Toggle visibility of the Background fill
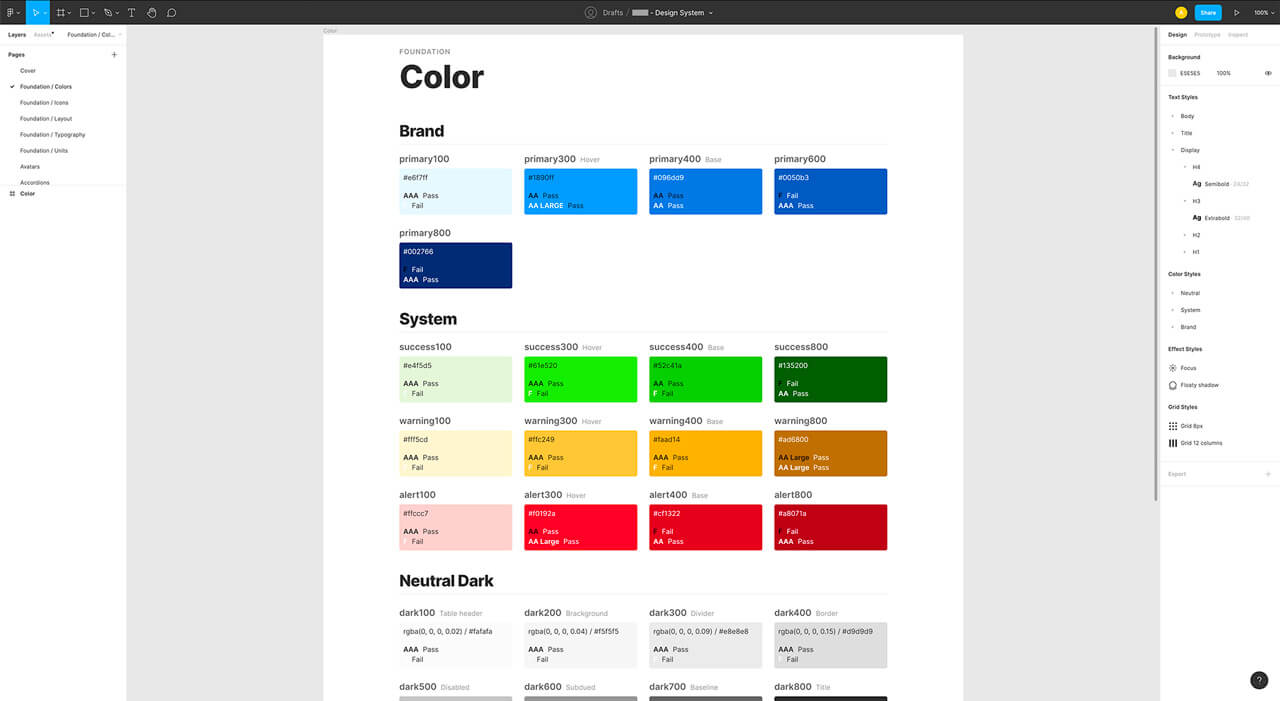This screenshot has height=701, width=1280. [1268, 73]
